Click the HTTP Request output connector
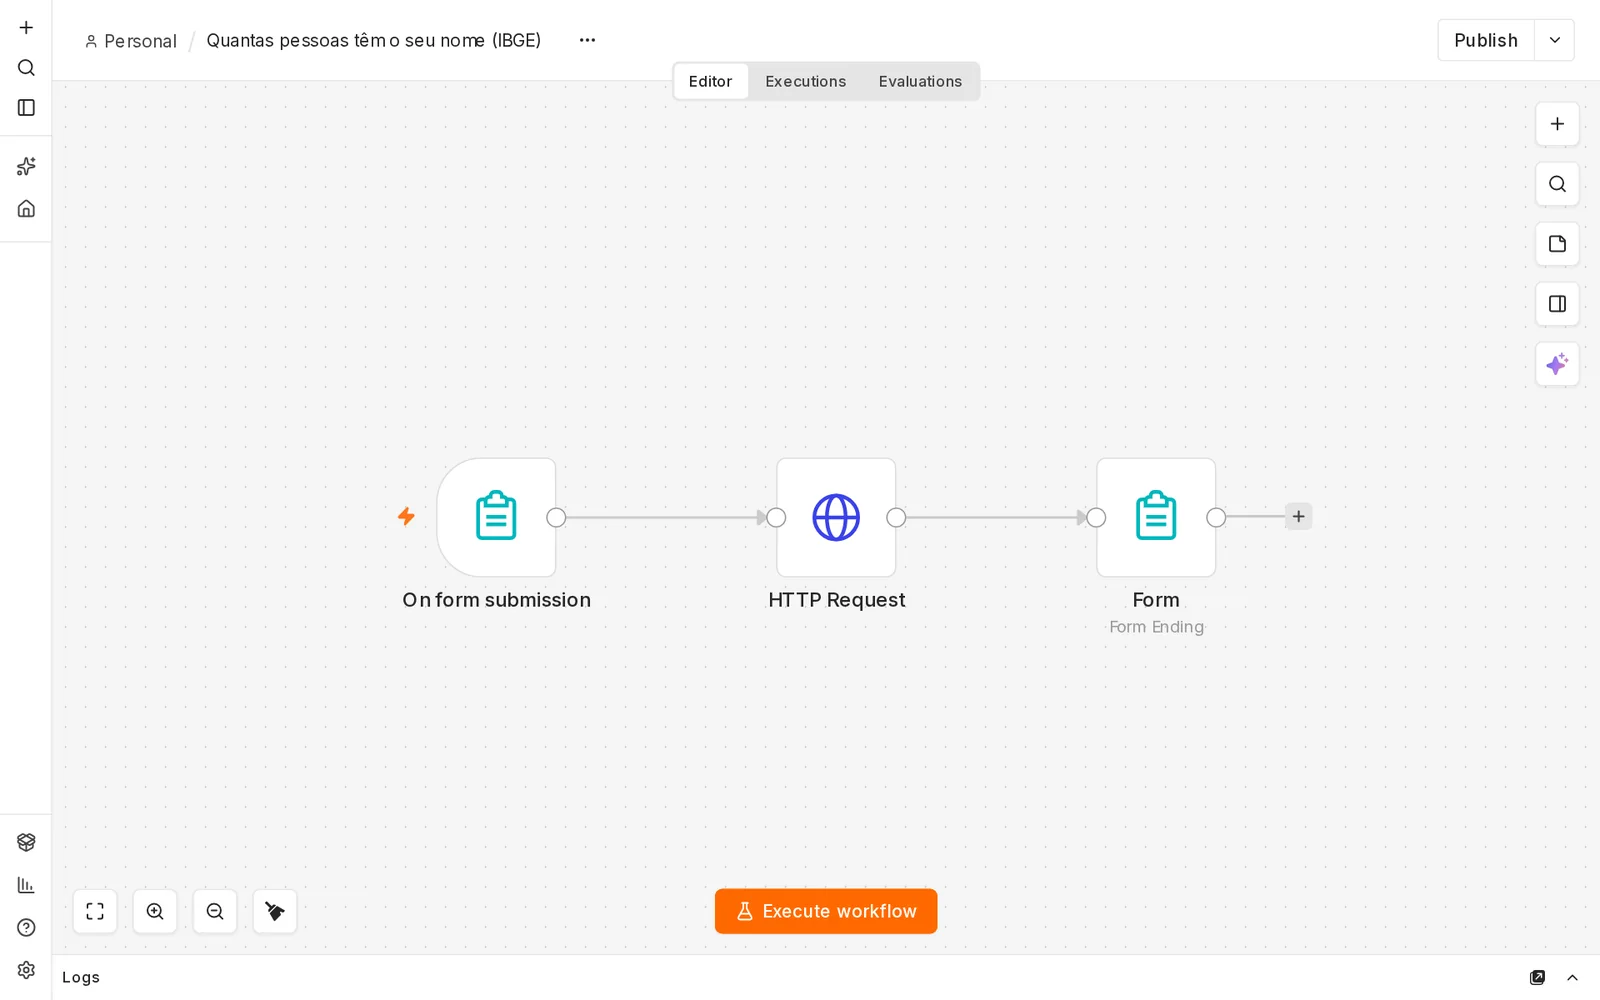The height and width of the screenshot is (1000, 1600). [896, 517]
